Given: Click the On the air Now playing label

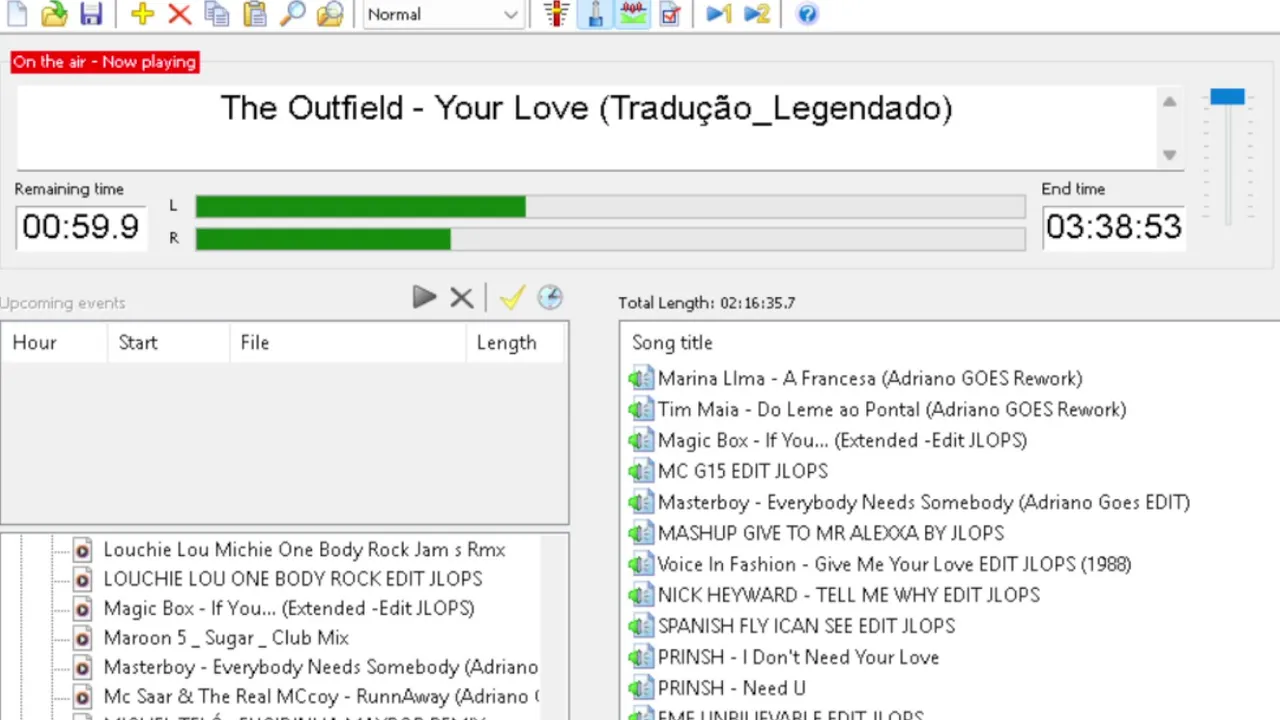Looking at the screenshot, I should pos(104,62).
